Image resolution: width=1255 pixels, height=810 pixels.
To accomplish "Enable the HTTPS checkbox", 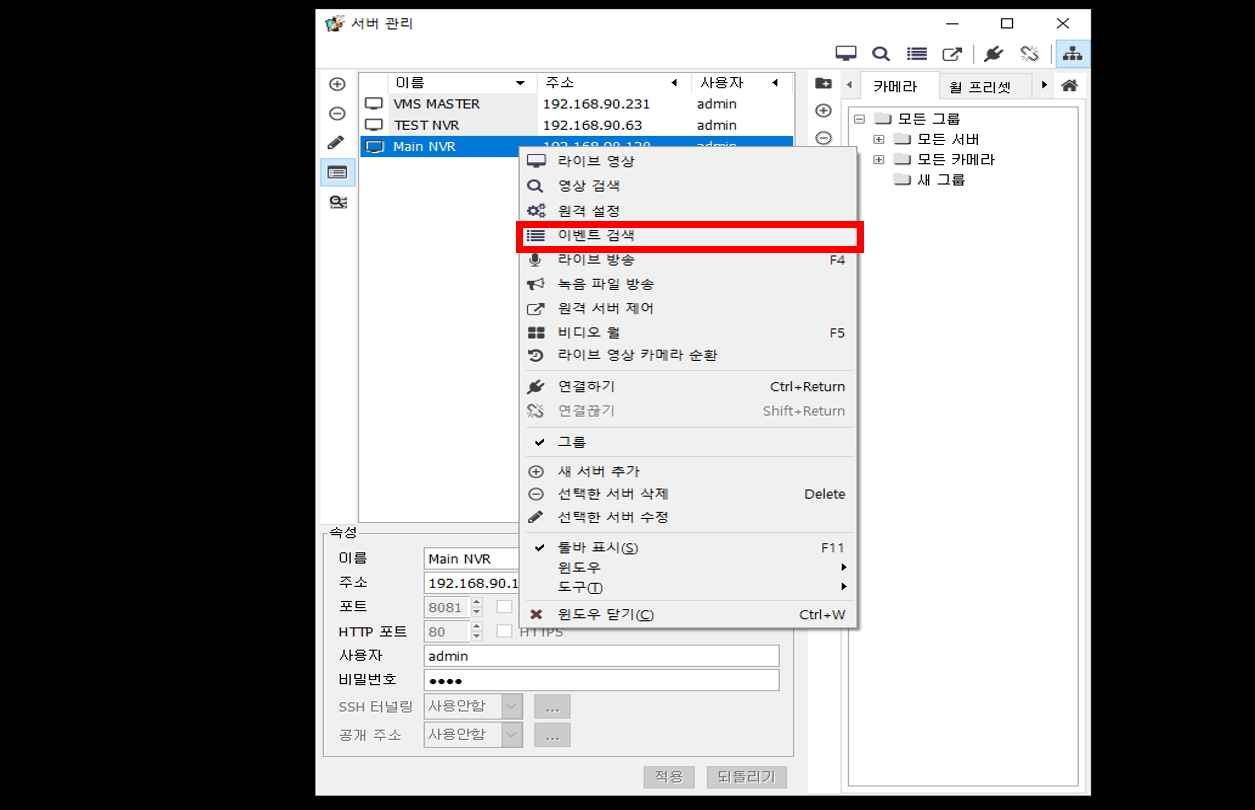I will pyautogui.click(x=505, y=631).
